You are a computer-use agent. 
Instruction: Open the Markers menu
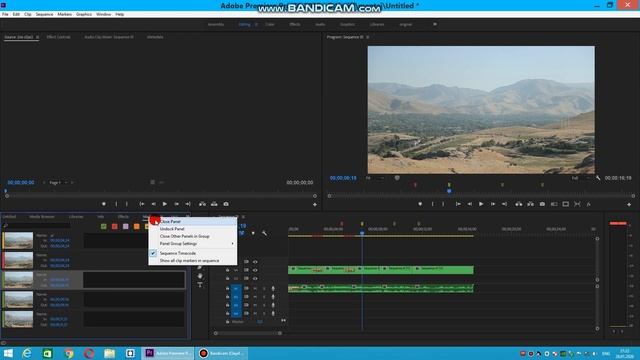64,14
